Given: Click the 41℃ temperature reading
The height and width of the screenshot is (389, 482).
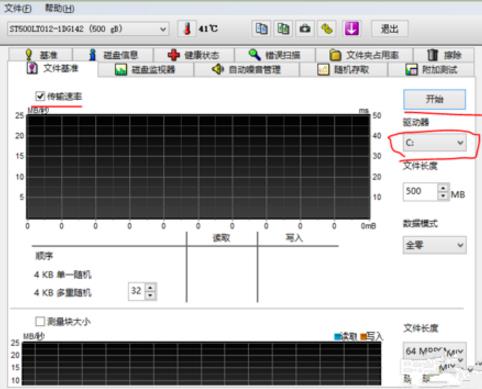Looking at the screenshot, I should tap(208, 29).
